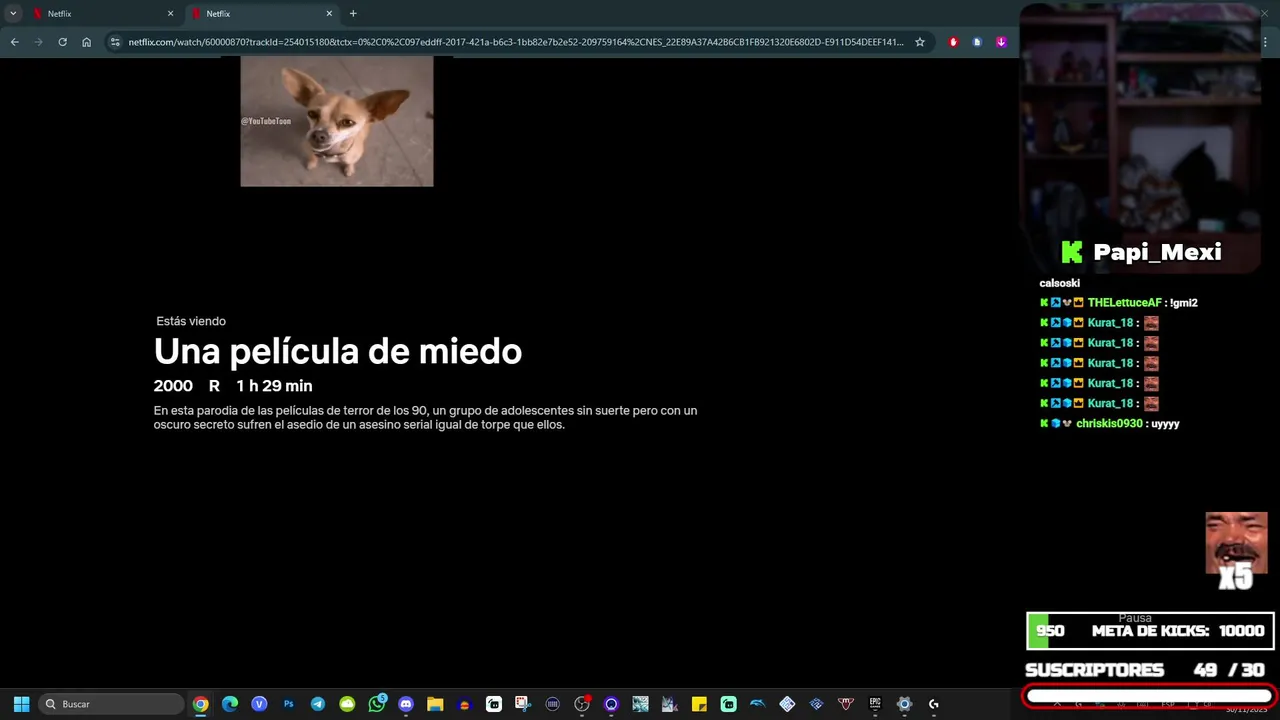The image size is (1280, 720).
Task: Close the second Netflix tab
Action: coord(329,14)
